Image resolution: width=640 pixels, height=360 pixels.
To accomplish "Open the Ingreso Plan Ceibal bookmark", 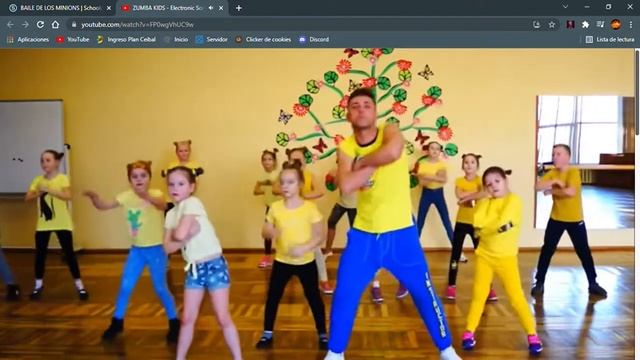I will click(x=126, y=40).
